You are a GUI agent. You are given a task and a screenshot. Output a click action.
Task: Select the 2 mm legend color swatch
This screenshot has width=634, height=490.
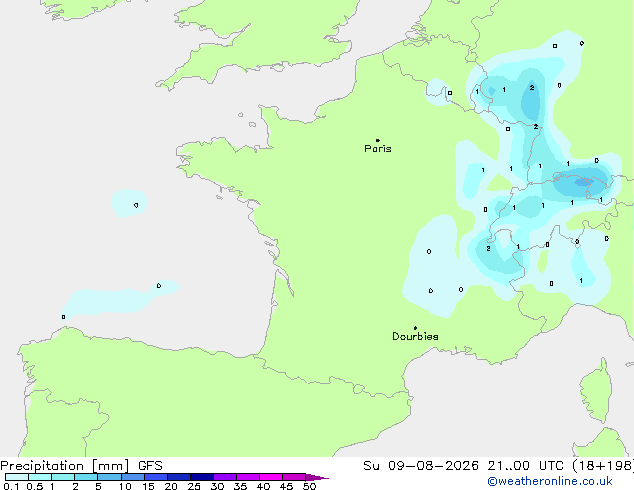pyautogui.click(x=86, y=477)
